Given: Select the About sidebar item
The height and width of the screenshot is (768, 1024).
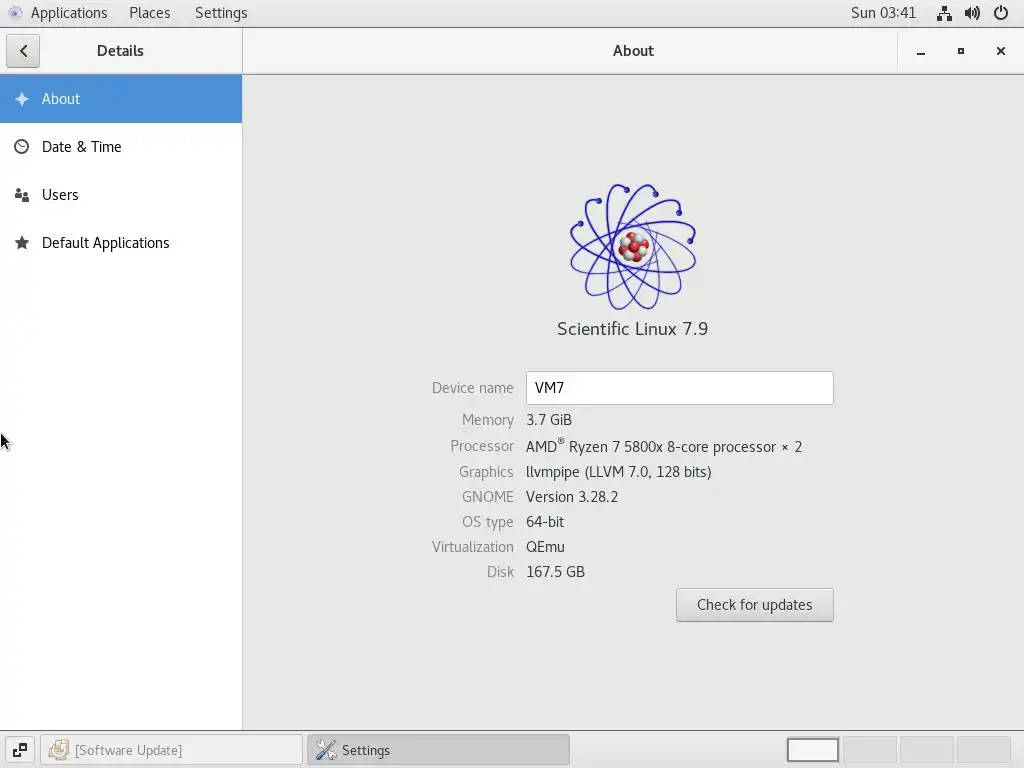Looking at the screenshot, I should point(121,99).
